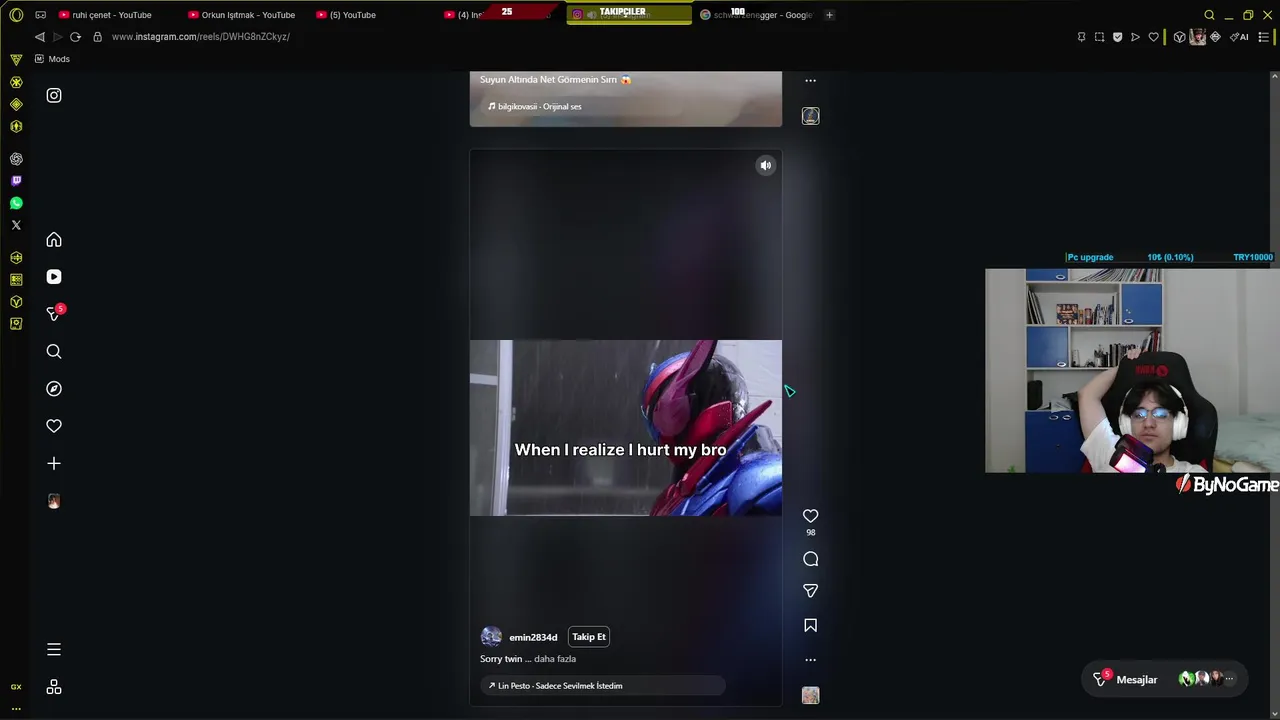
Task: Click the site padlock security icon
Action: 97,37
